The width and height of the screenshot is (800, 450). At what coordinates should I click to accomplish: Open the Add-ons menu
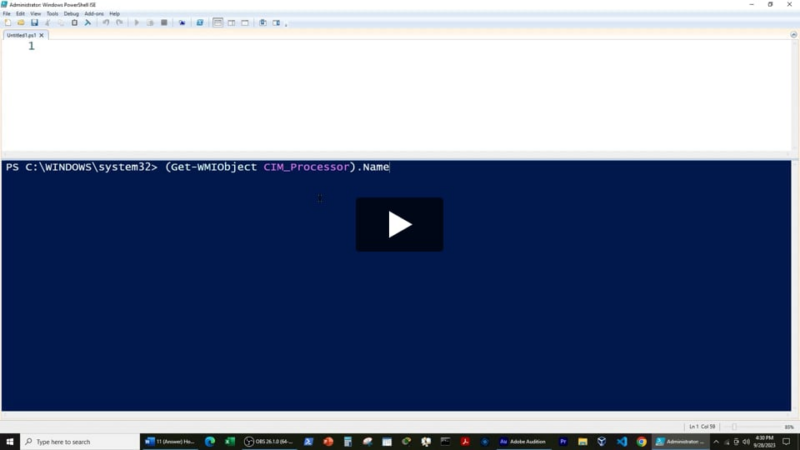point(94,13)
